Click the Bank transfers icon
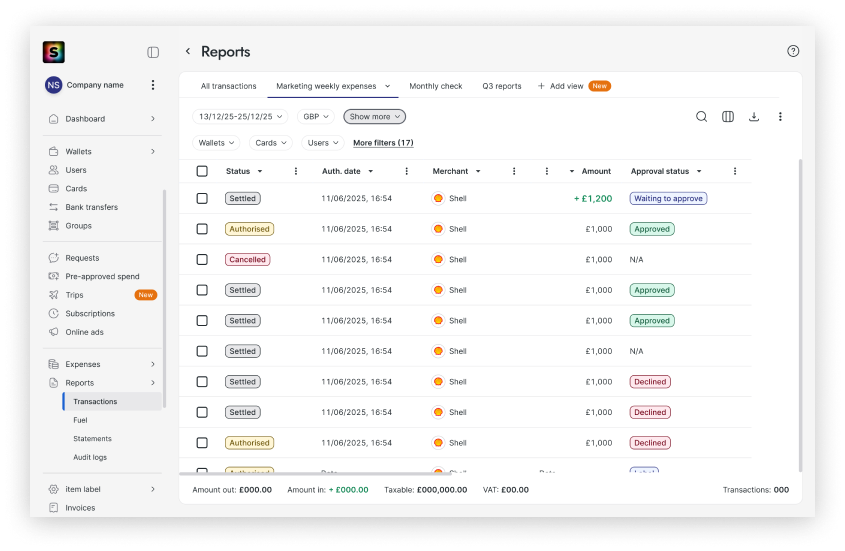Screen dimensions: 845x551 pos(53,207)
